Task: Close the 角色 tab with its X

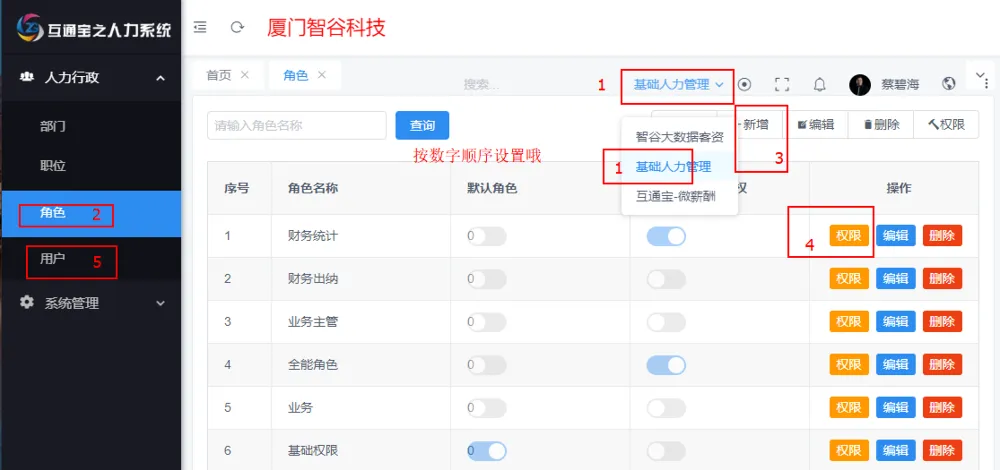Action: pyautogui.click(x=322, y=75)
